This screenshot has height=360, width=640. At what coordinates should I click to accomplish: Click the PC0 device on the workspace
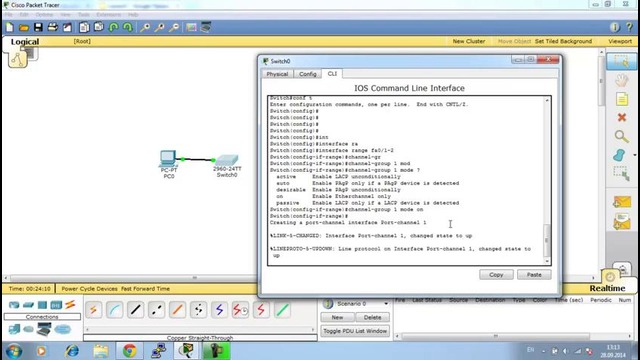(x=168, y=159)
